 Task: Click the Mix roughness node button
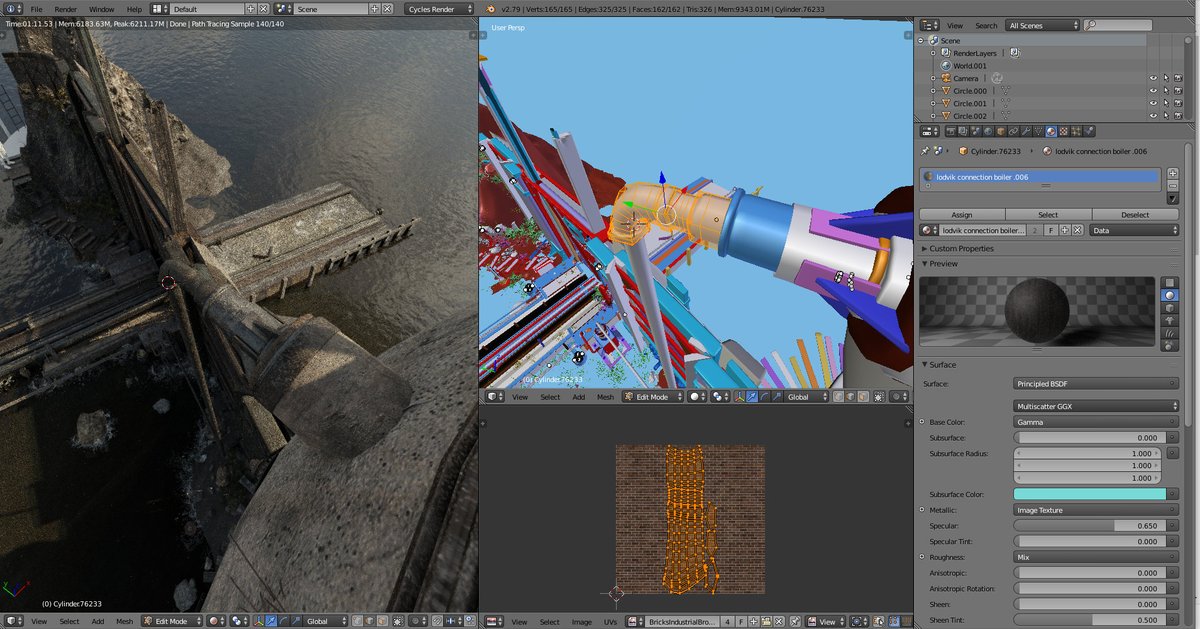pos(1096,557)
